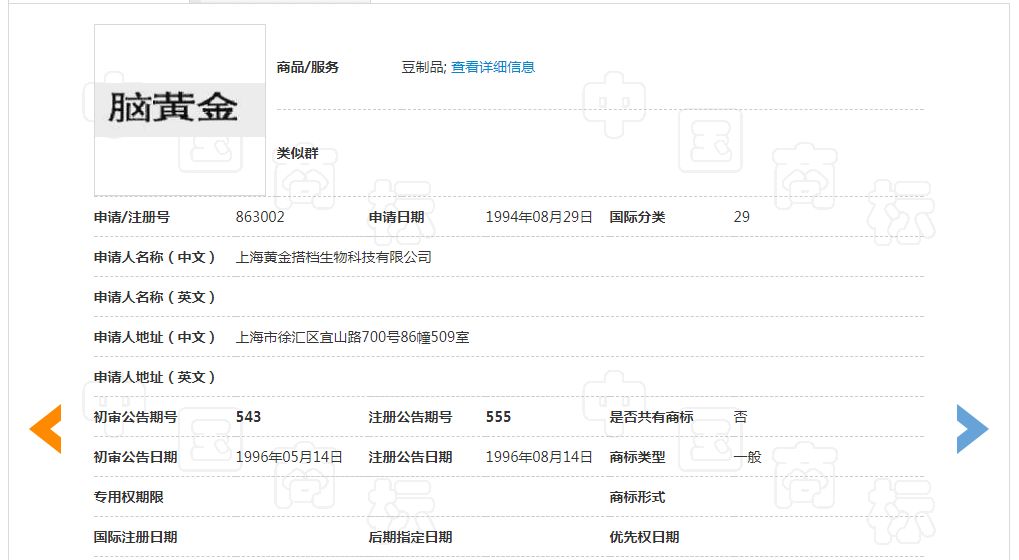
Task: Click the 后期指定日期 label
Action: (x=411, y=537)
